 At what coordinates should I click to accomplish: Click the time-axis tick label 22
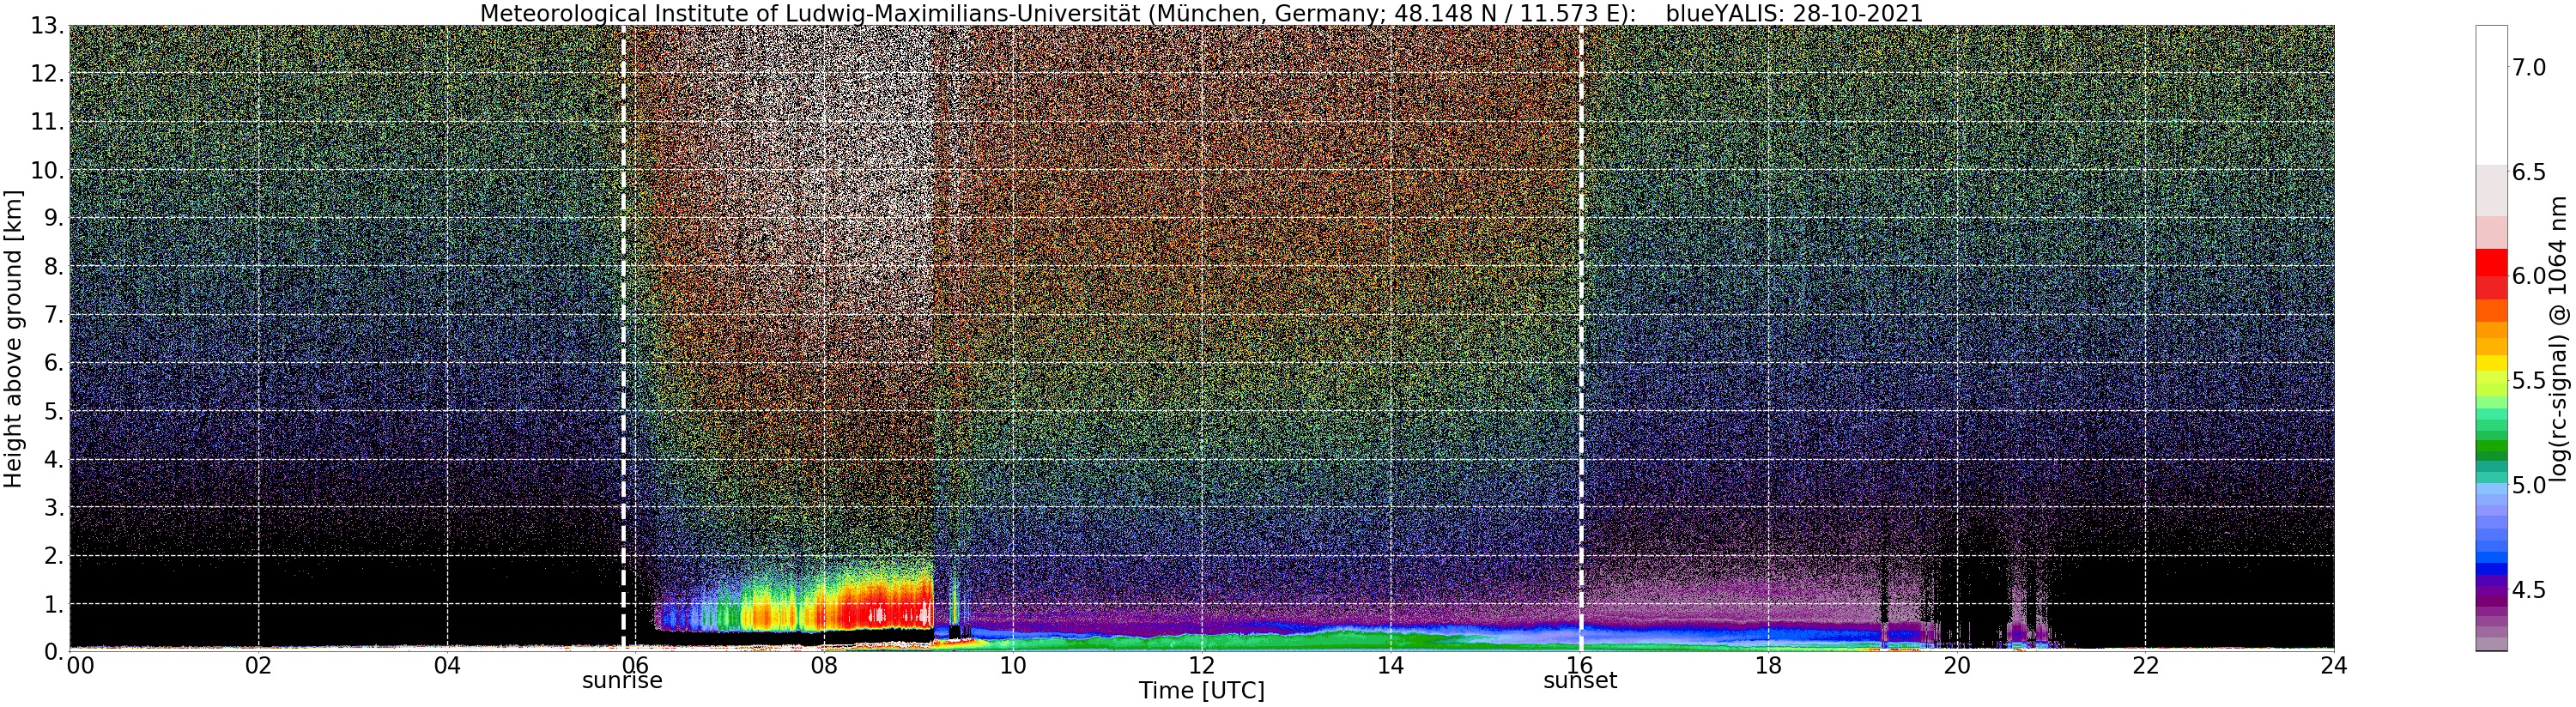pos(2145,665)
